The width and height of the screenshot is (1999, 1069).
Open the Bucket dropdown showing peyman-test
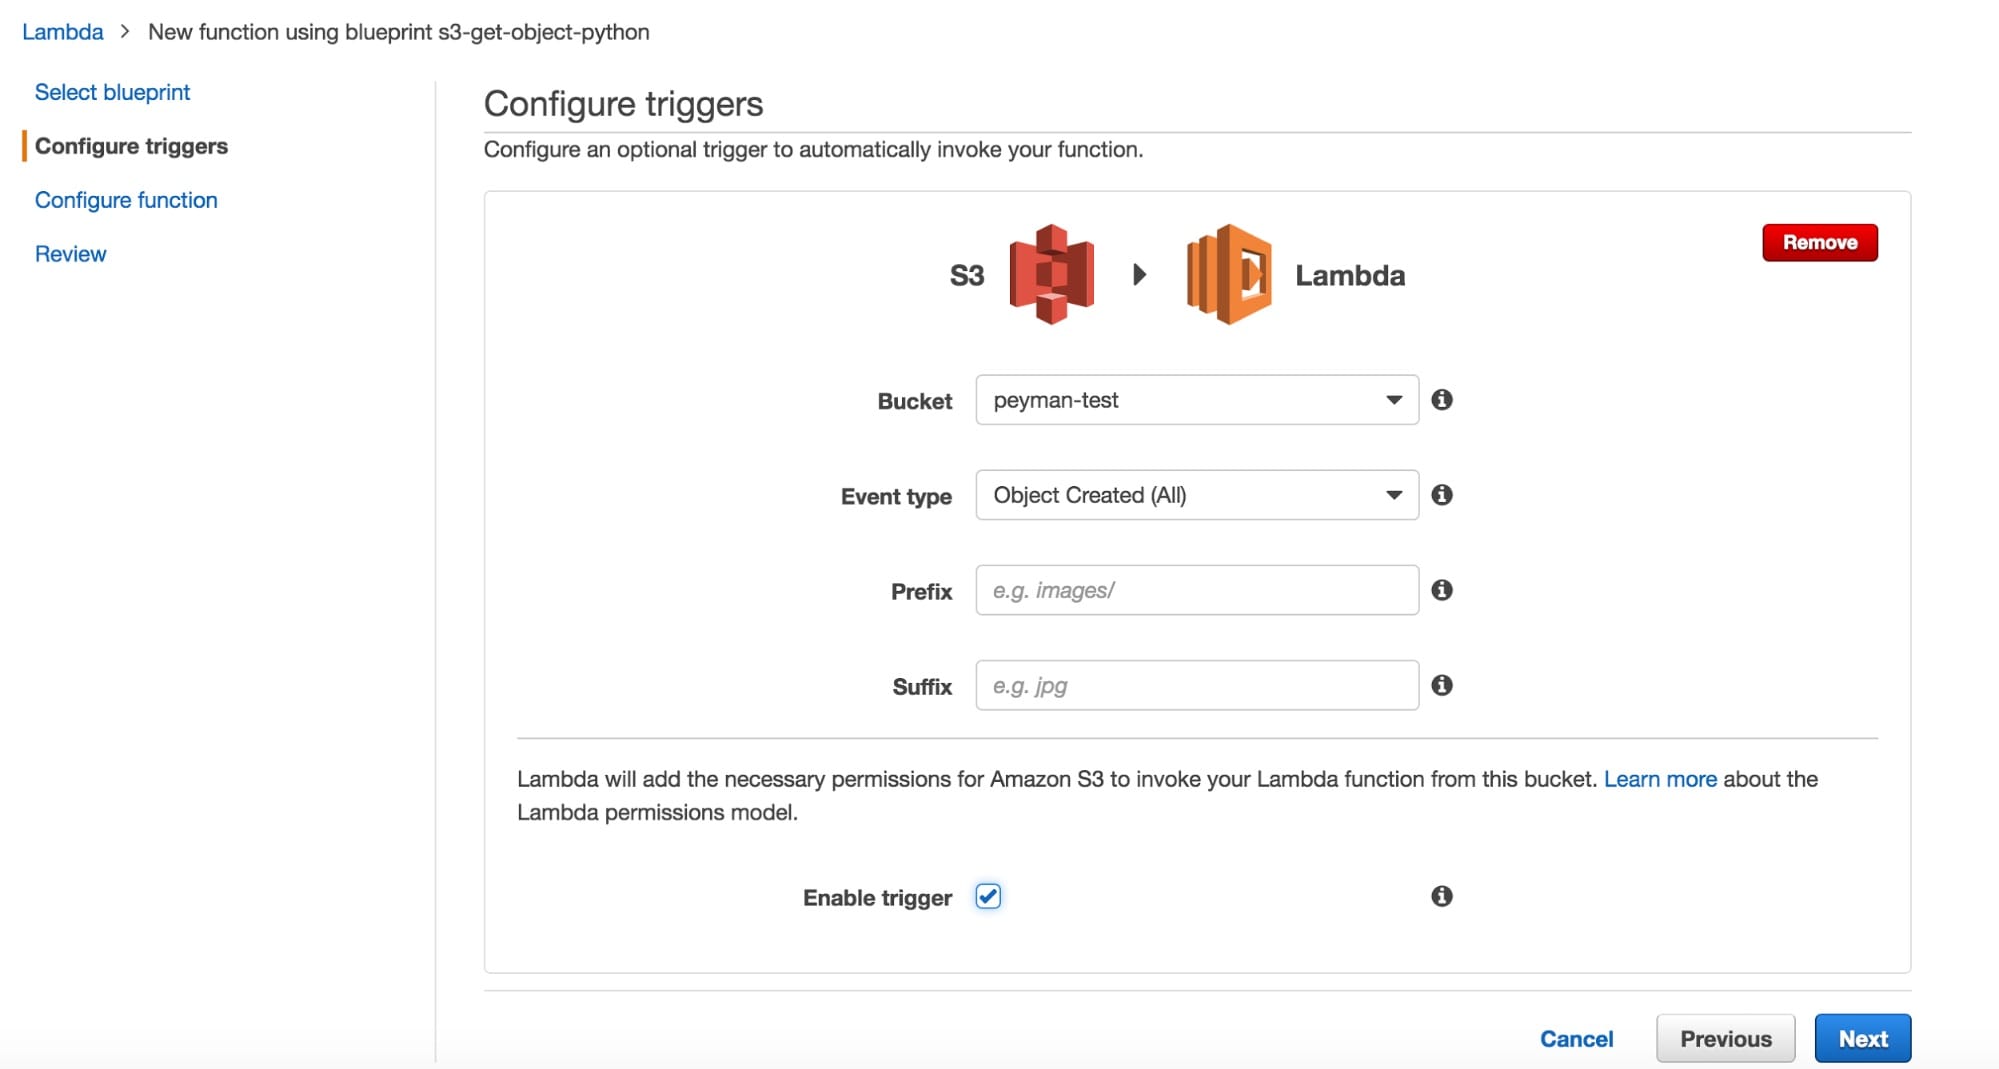(x=1196, y=400)
